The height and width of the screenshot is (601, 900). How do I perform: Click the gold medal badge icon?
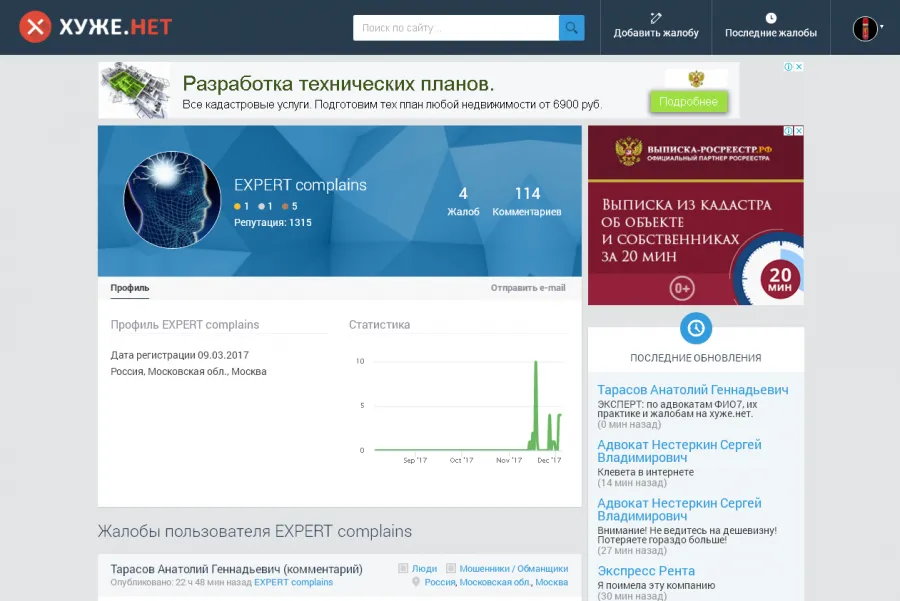click(x=237, y=206)
